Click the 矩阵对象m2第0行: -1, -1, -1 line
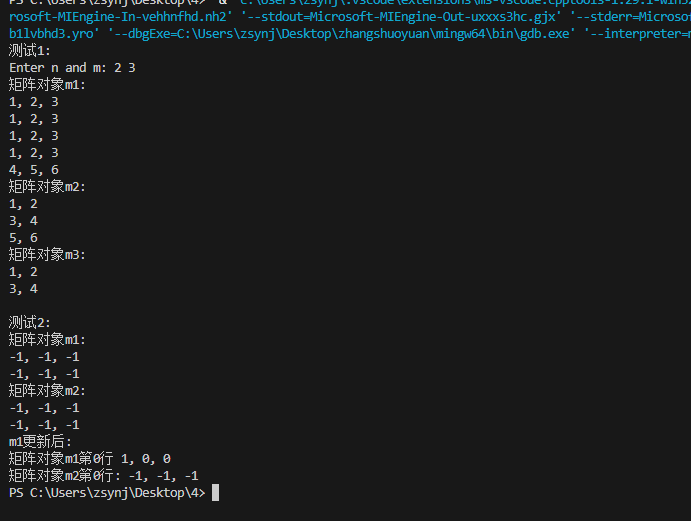The width and height of the screenshot is (691, 521). (x=104, y=476)
